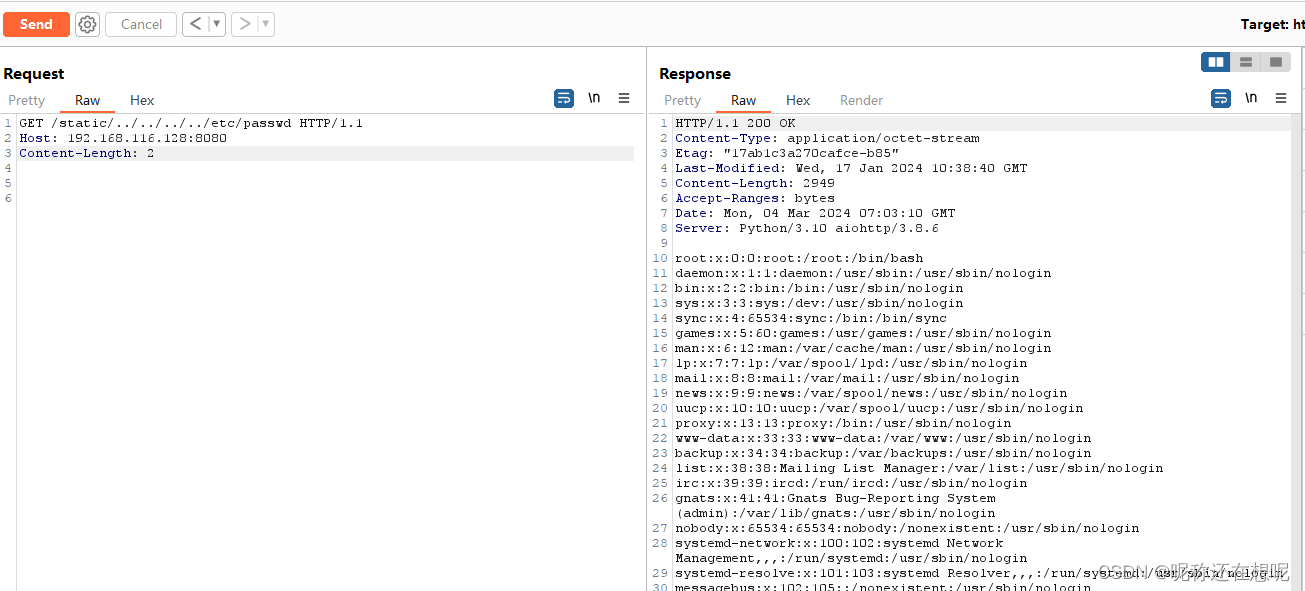This screenshot has width=1305, height=591.
Task: Select the Response Raw tab
Action: (744, 100)
